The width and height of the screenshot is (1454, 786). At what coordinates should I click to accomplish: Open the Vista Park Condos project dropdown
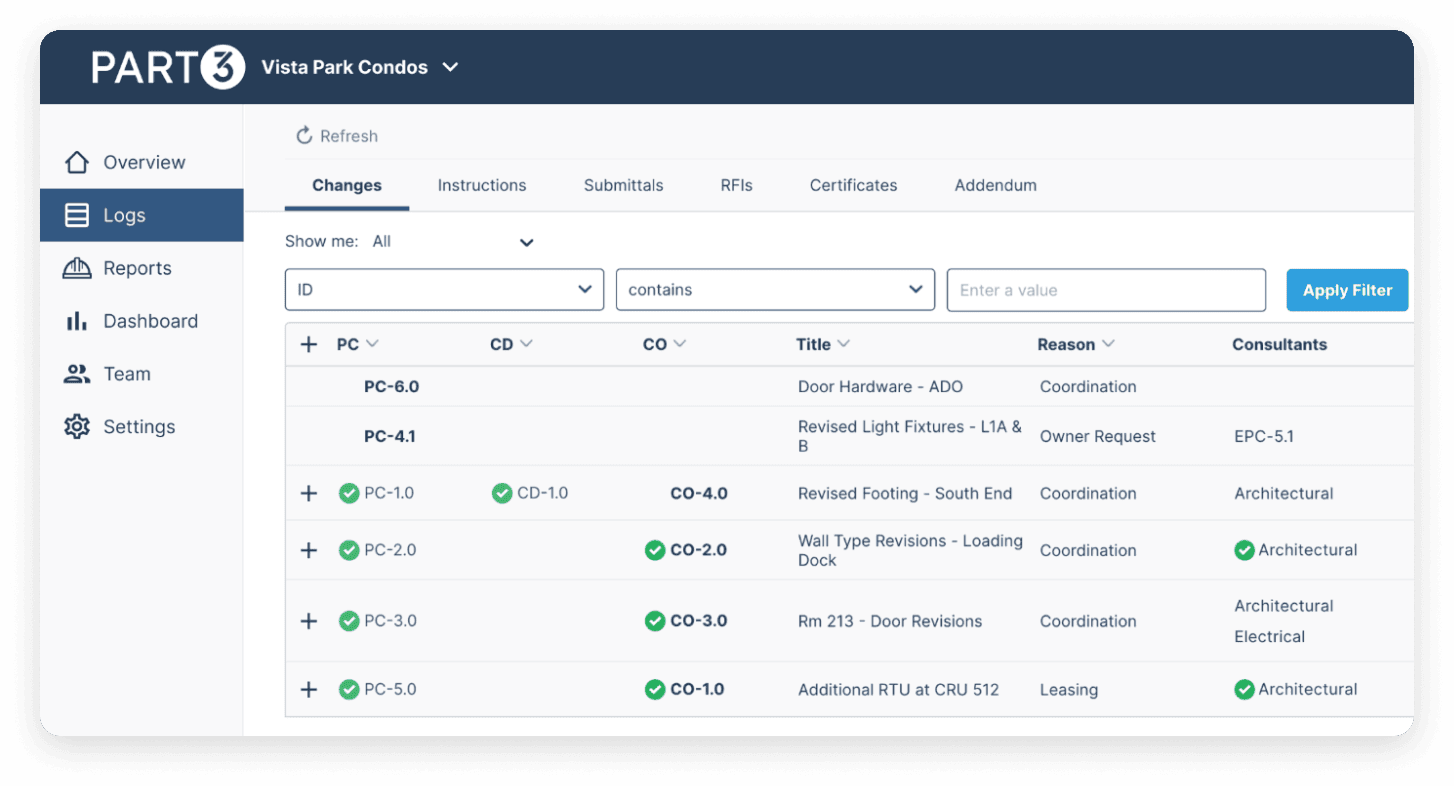360,67
